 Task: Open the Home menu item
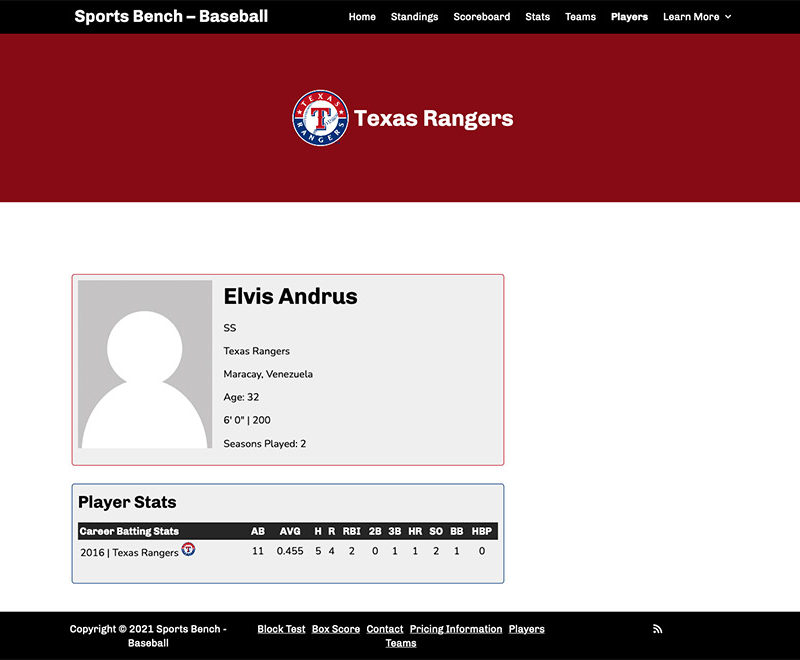[x=362, y=17]
